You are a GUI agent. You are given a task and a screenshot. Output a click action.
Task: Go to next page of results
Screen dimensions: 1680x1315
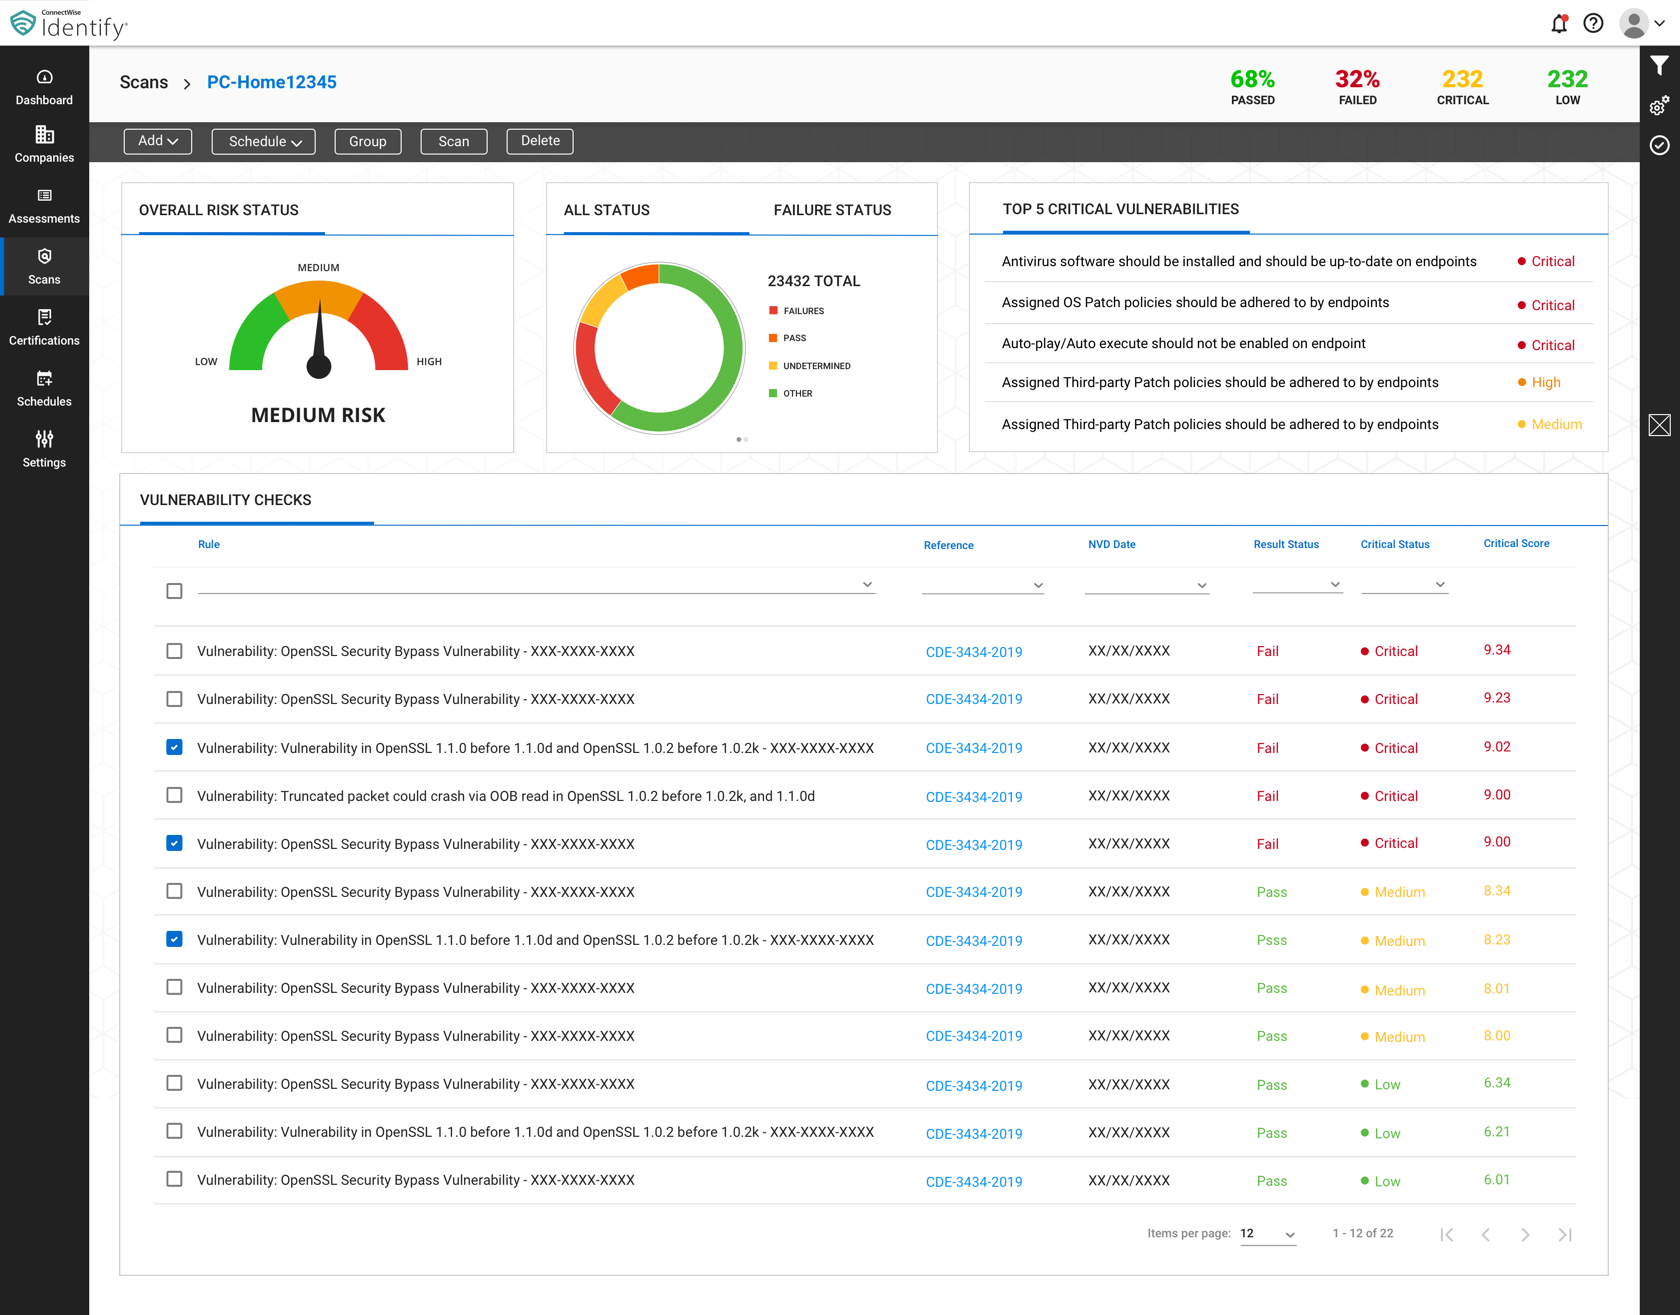[x=1525, y=1234]
